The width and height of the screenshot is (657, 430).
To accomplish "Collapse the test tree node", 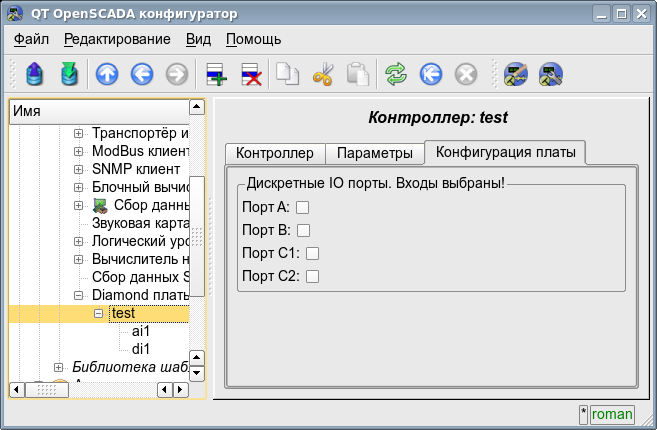I will (98, 313).
